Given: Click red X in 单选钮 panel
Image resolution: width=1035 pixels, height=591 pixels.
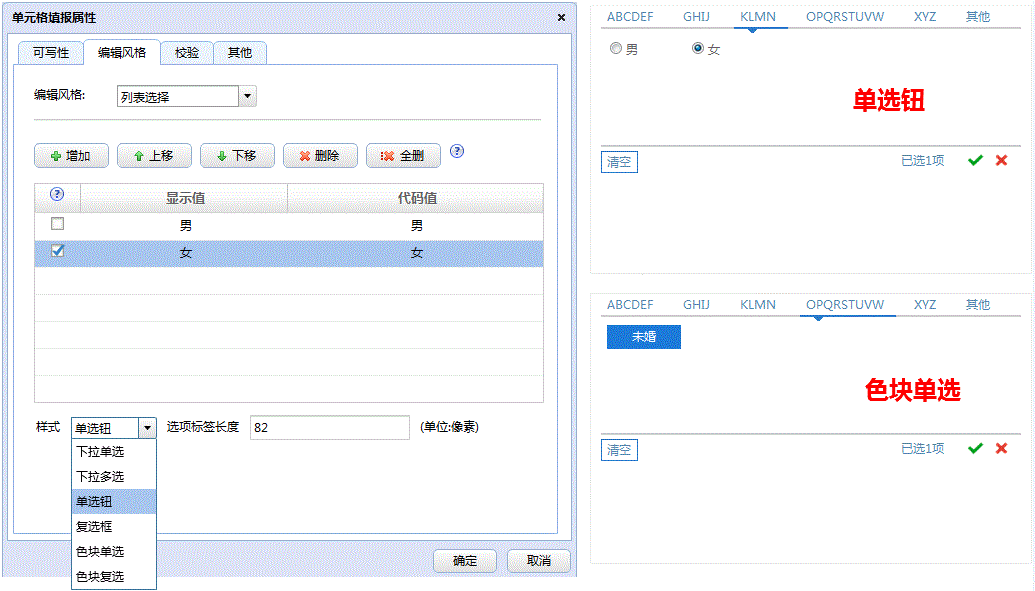Looking at the screenshot, I should 1001,161.
